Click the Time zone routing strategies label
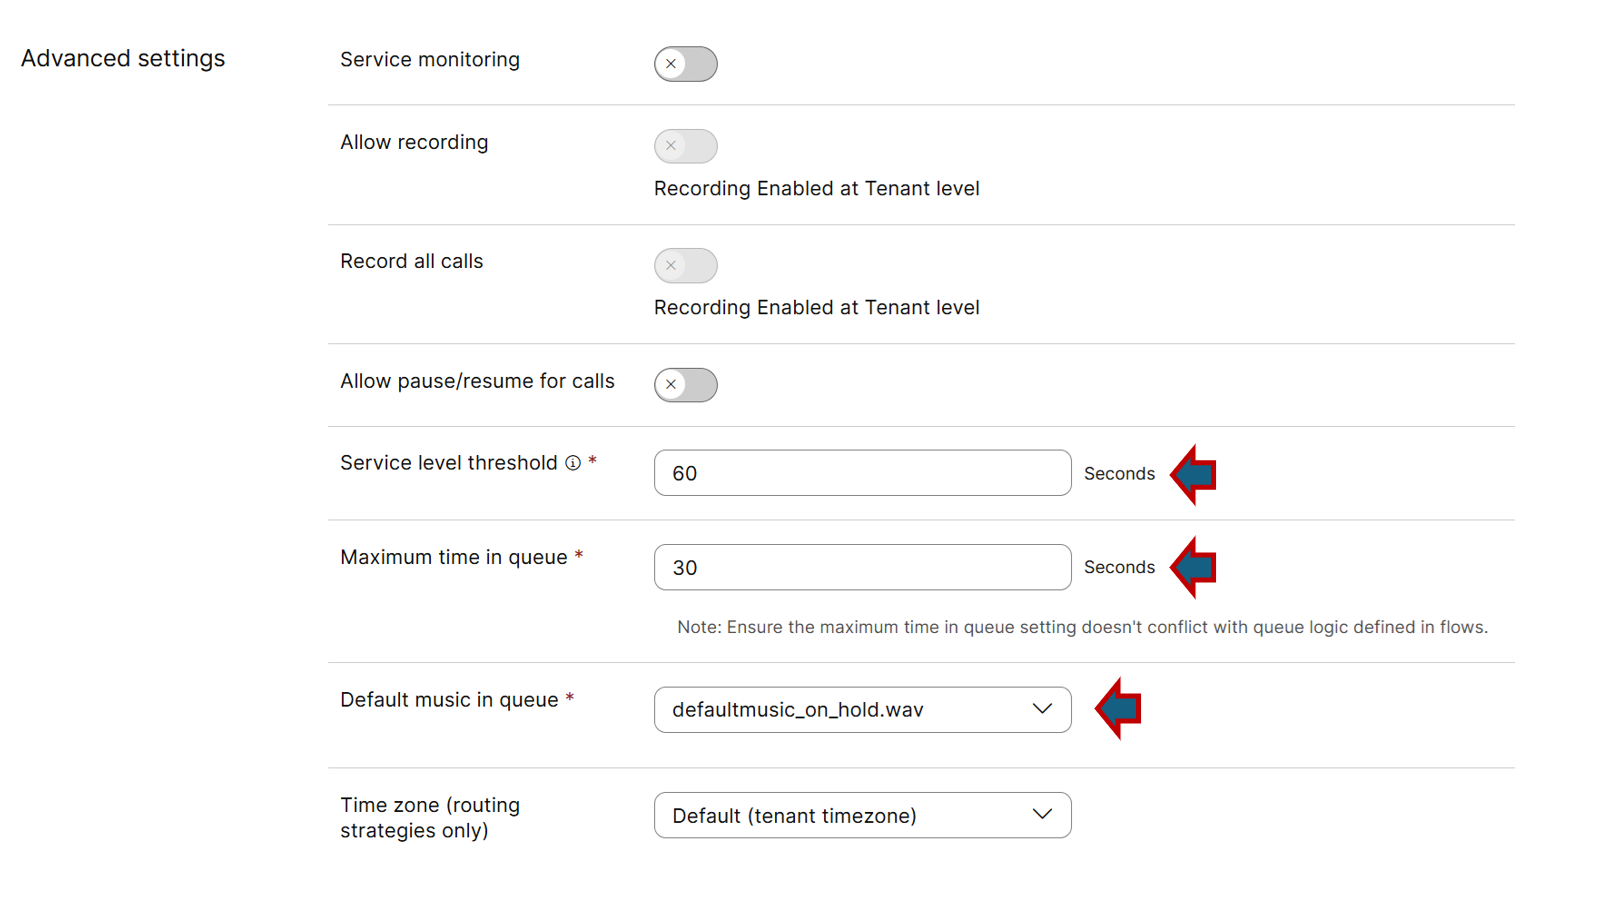The height and width of the screenshot is (905, 1603). click(430, 818)
